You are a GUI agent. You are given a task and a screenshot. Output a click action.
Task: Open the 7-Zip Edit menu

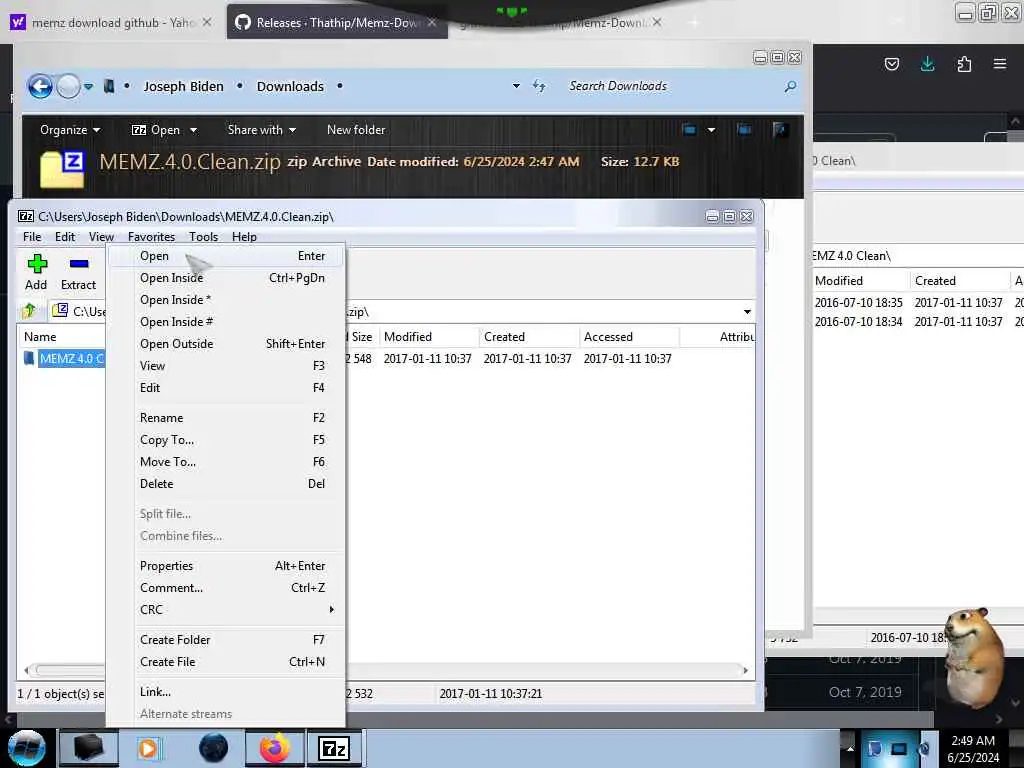pyautogui.click(x=65, y=236)
